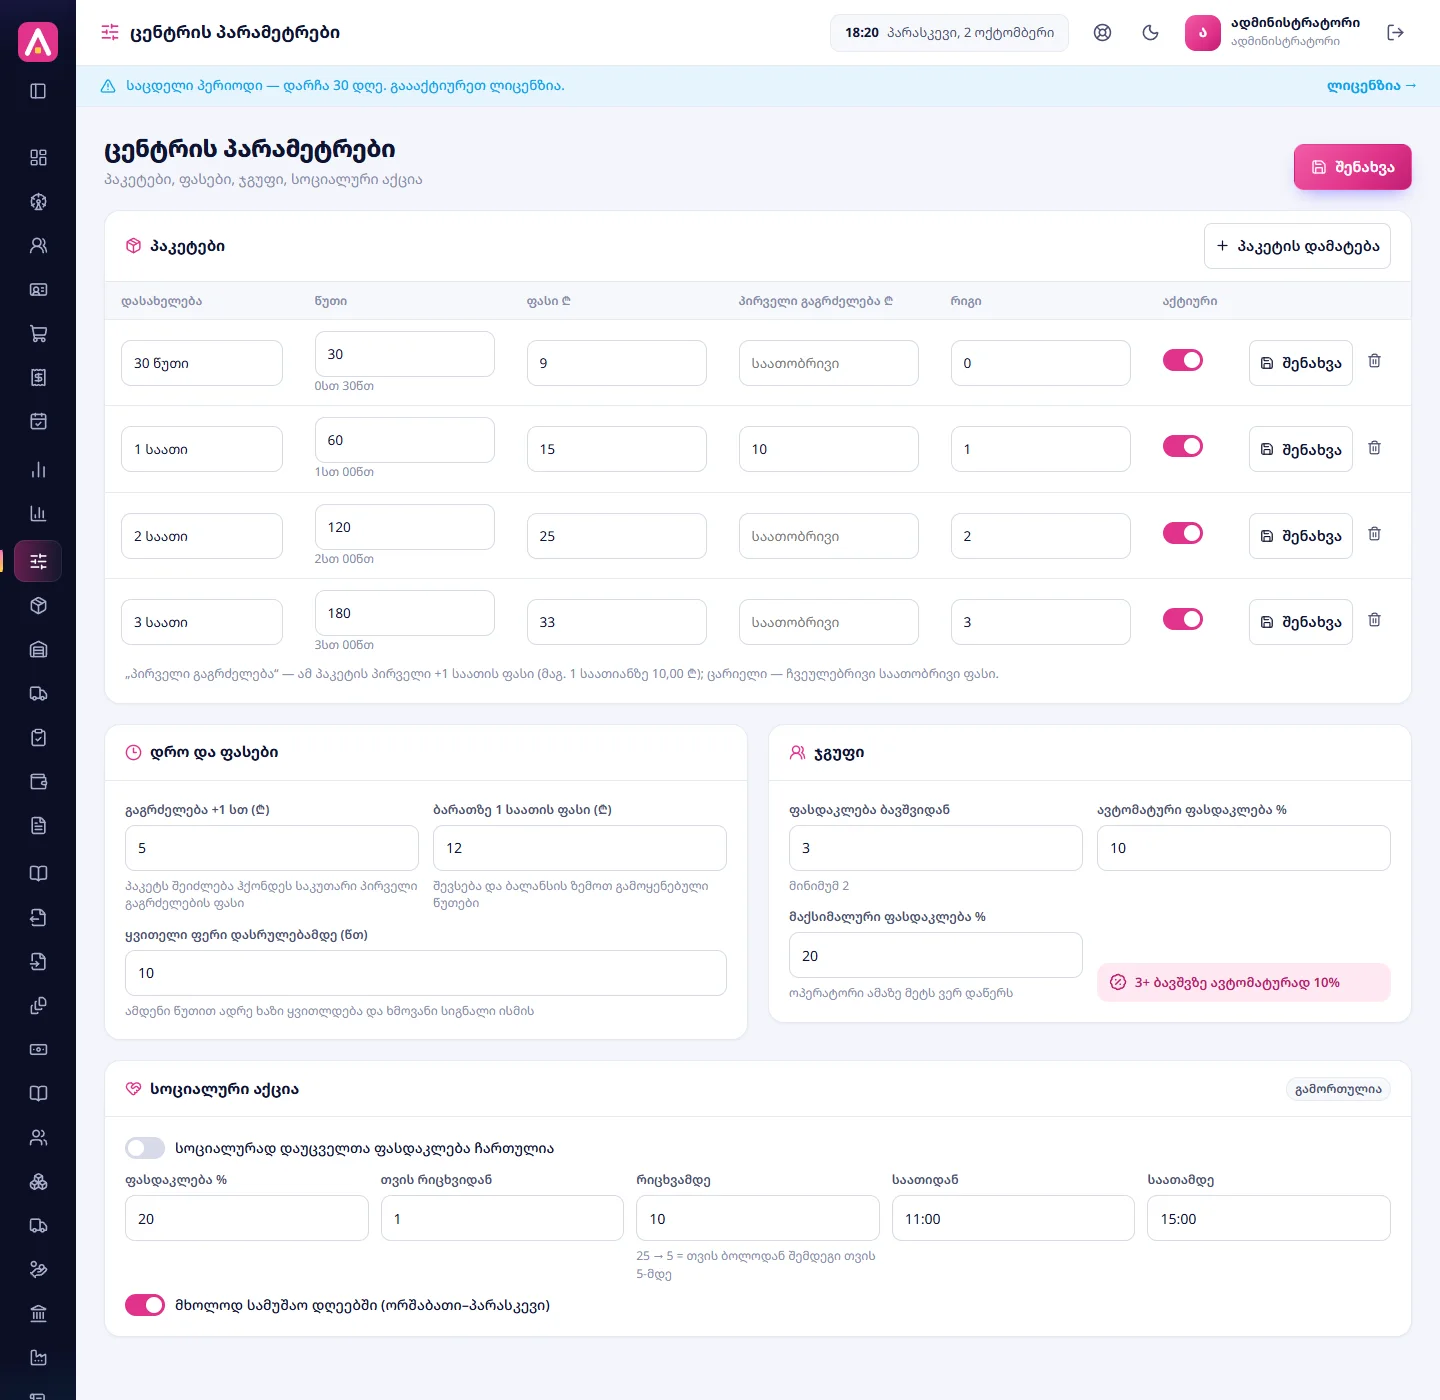Open the ლიცენზია license link
The image size is (1440, 1400).
(x=1371, y=86)
